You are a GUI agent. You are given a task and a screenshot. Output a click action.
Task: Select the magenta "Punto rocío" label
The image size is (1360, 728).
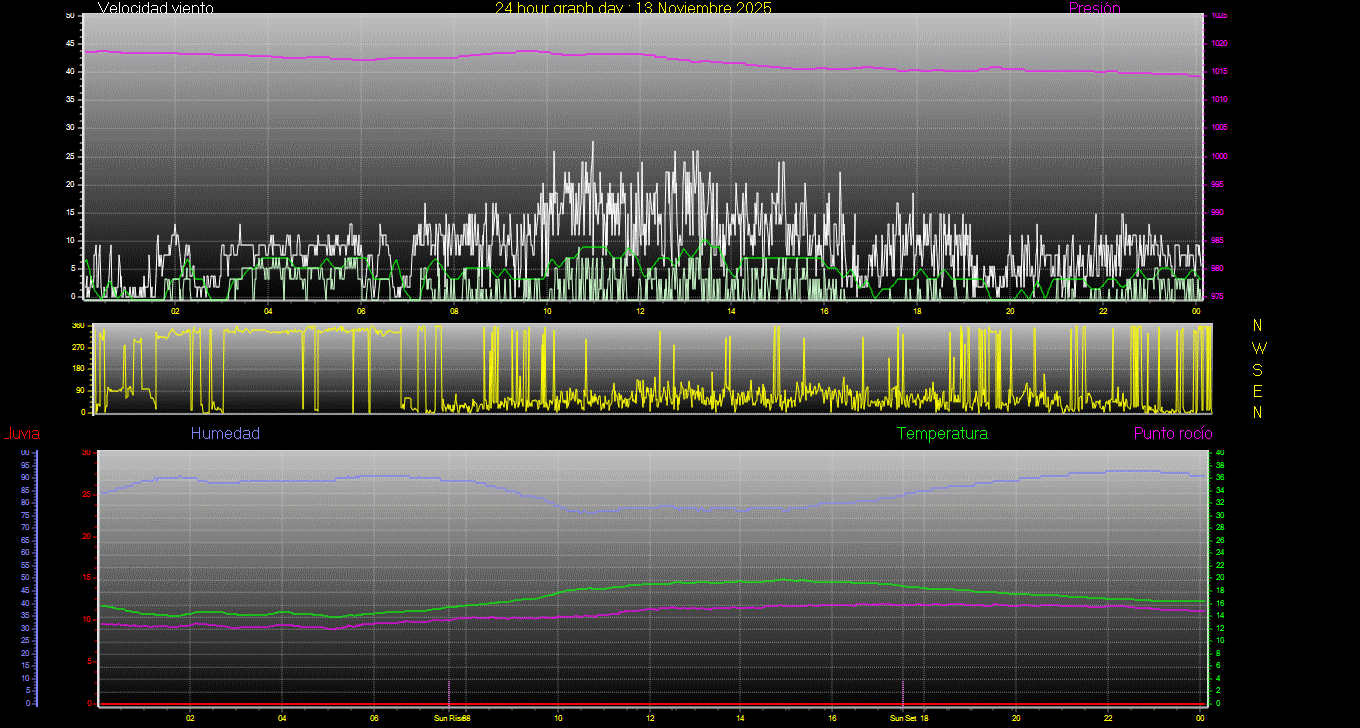(x=1173, y=434)
